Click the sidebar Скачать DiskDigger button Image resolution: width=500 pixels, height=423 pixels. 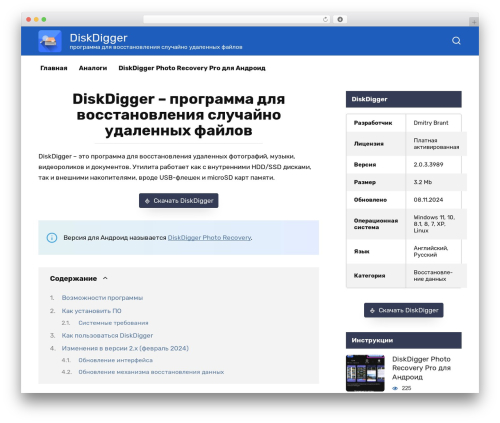click(x=404, y=310)
